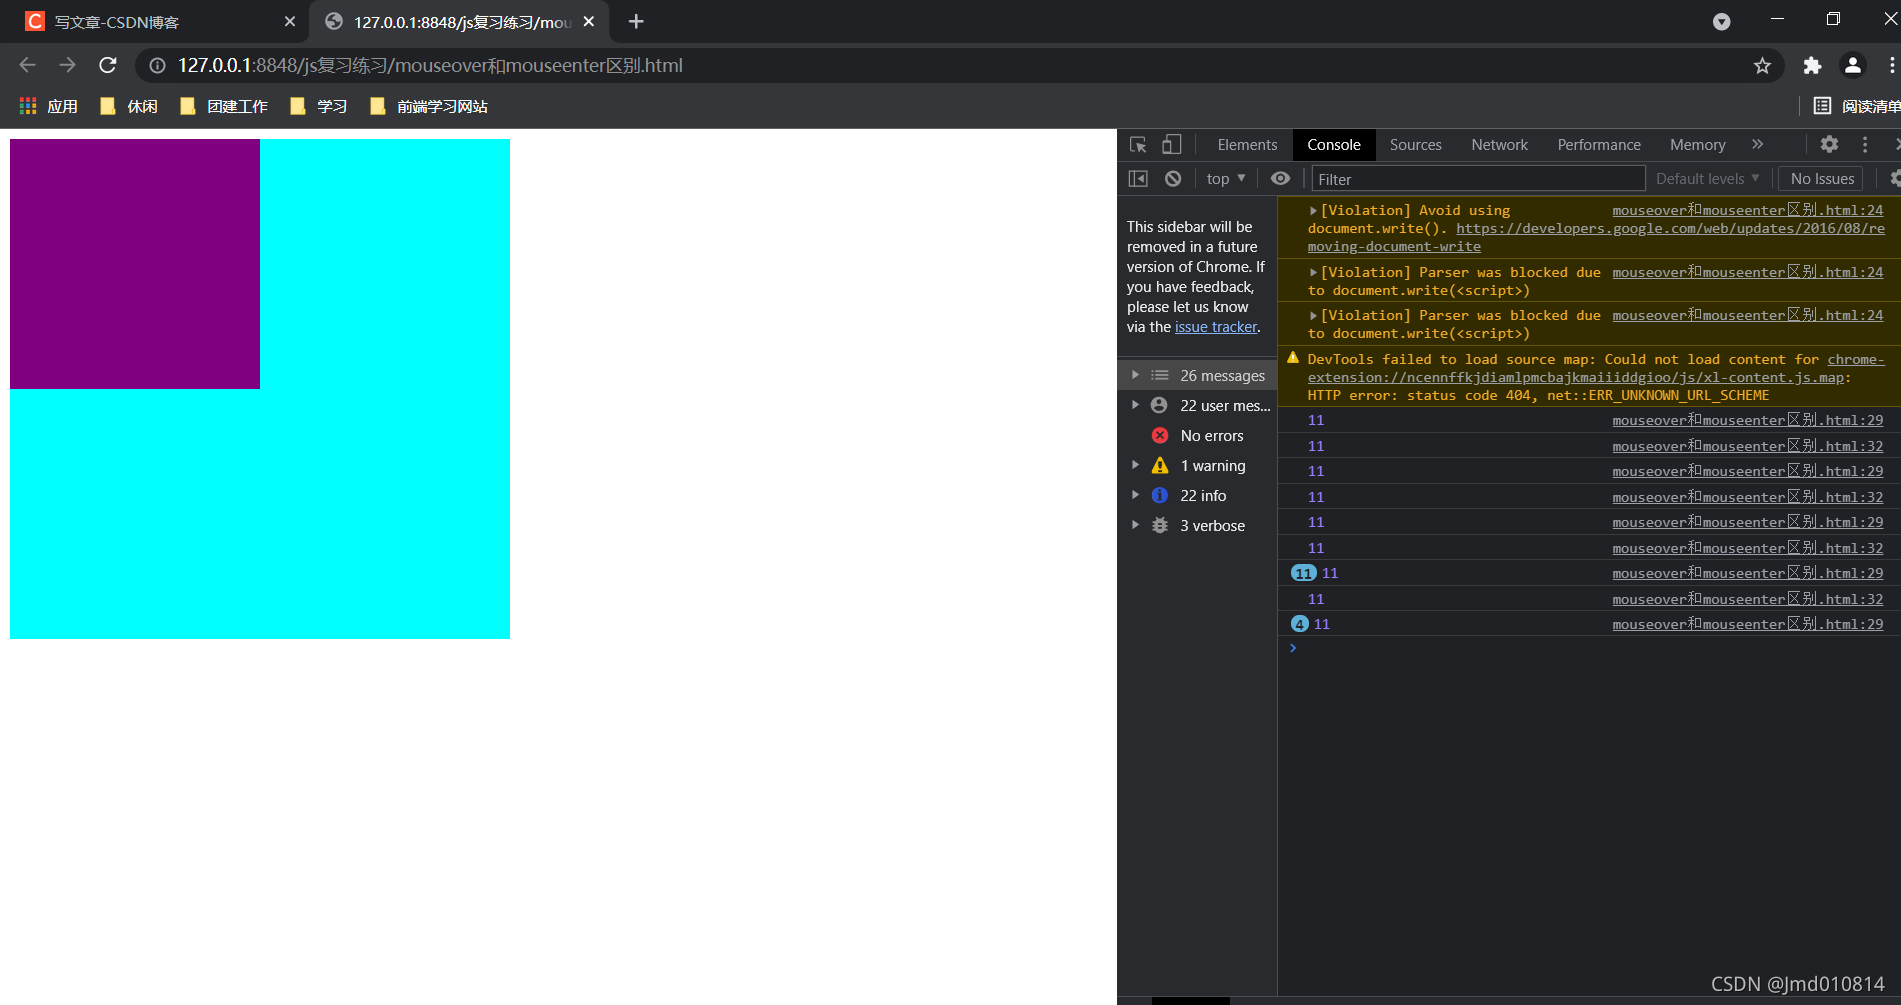The height and width of the screenshot is (1005, 1901).
Task: Click the mouseover和mouseenter区别.html:29 source link
Action: (1748, 420)
